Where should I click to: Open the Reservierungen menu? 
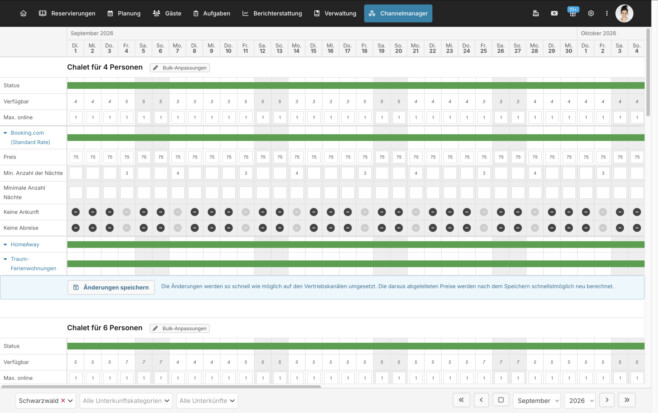[x=67, y=13]
